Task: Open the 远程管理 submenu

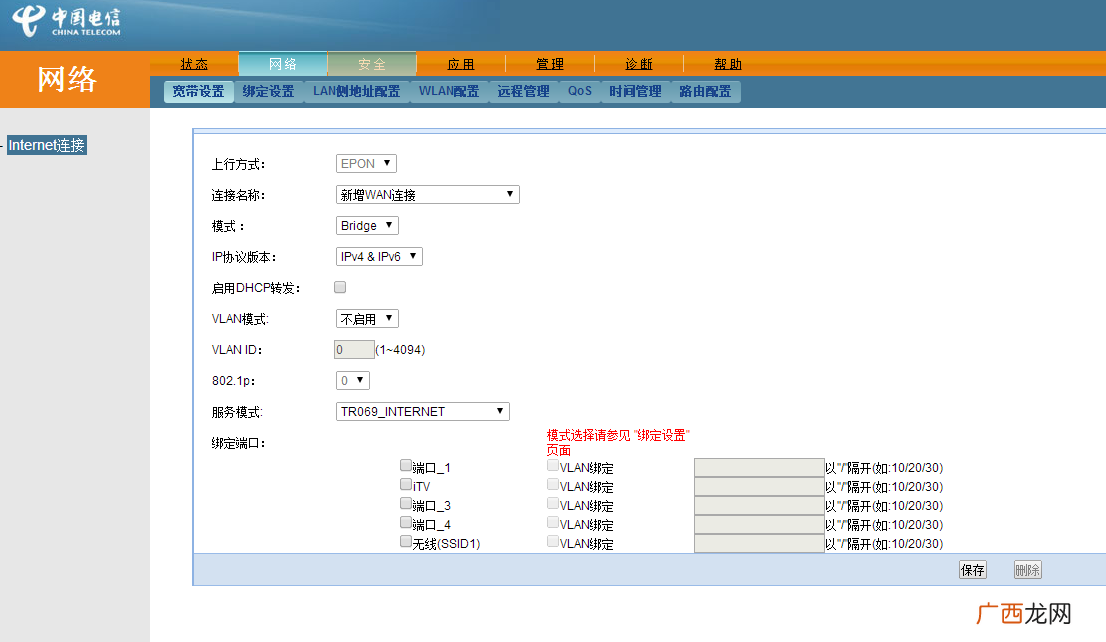Action: (x=523, y=92)
